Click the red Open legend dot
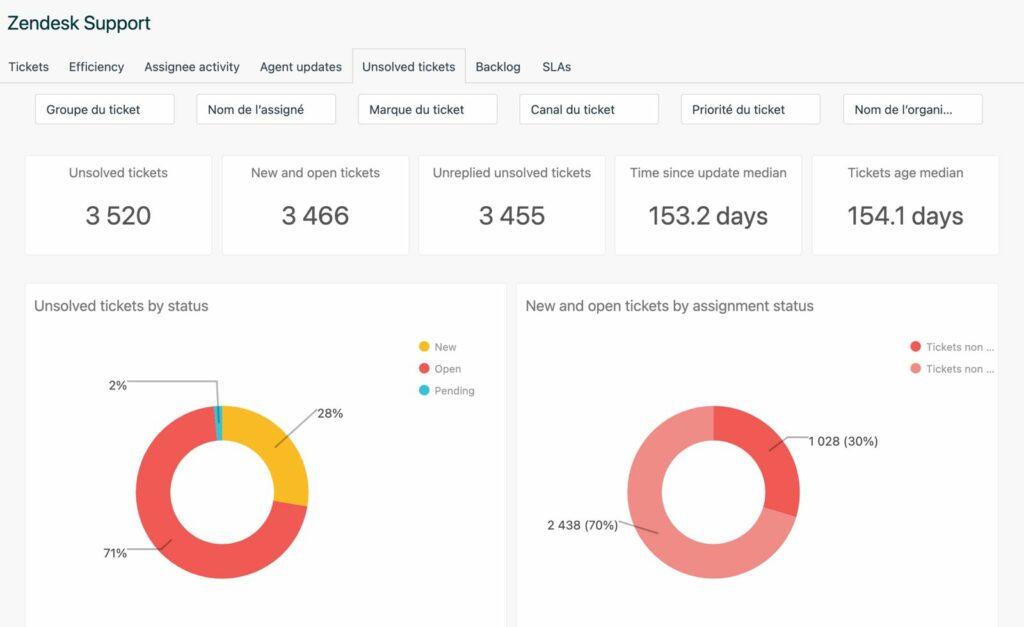This screenshot has height=627, width=1024. tap(424, 368)
